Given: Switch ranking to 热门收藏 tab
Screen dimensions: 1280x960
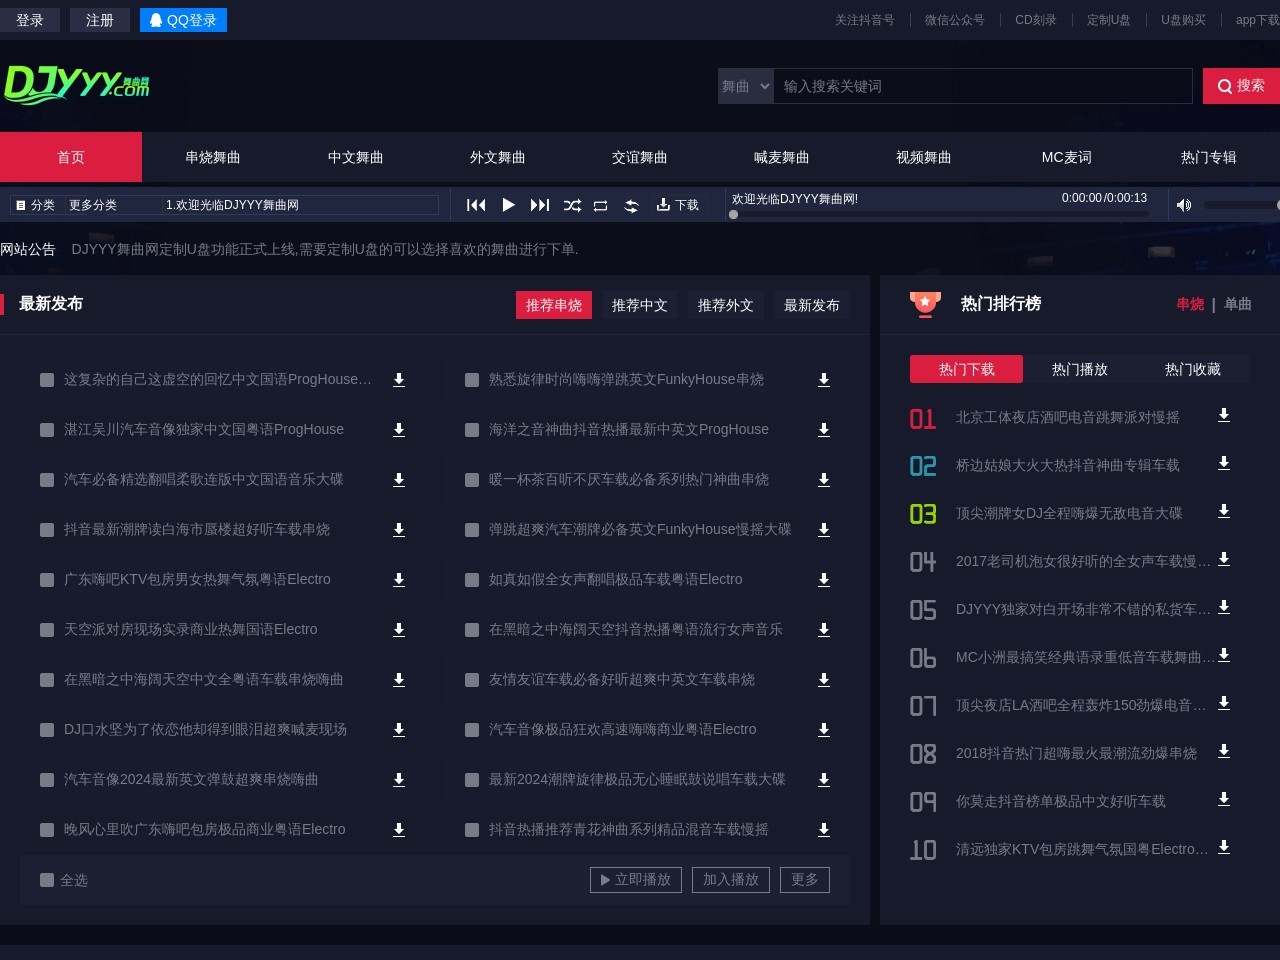Looking at the screenshot, I should (x=1193, y=369).
